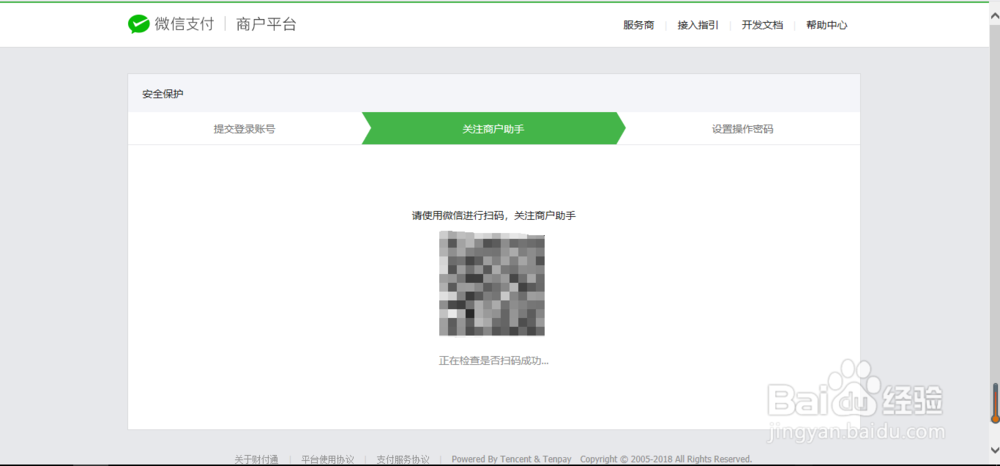Click 商户平台 header title
The width and height of the screenshot is (1000, 466).
click(x=266, y=25)
